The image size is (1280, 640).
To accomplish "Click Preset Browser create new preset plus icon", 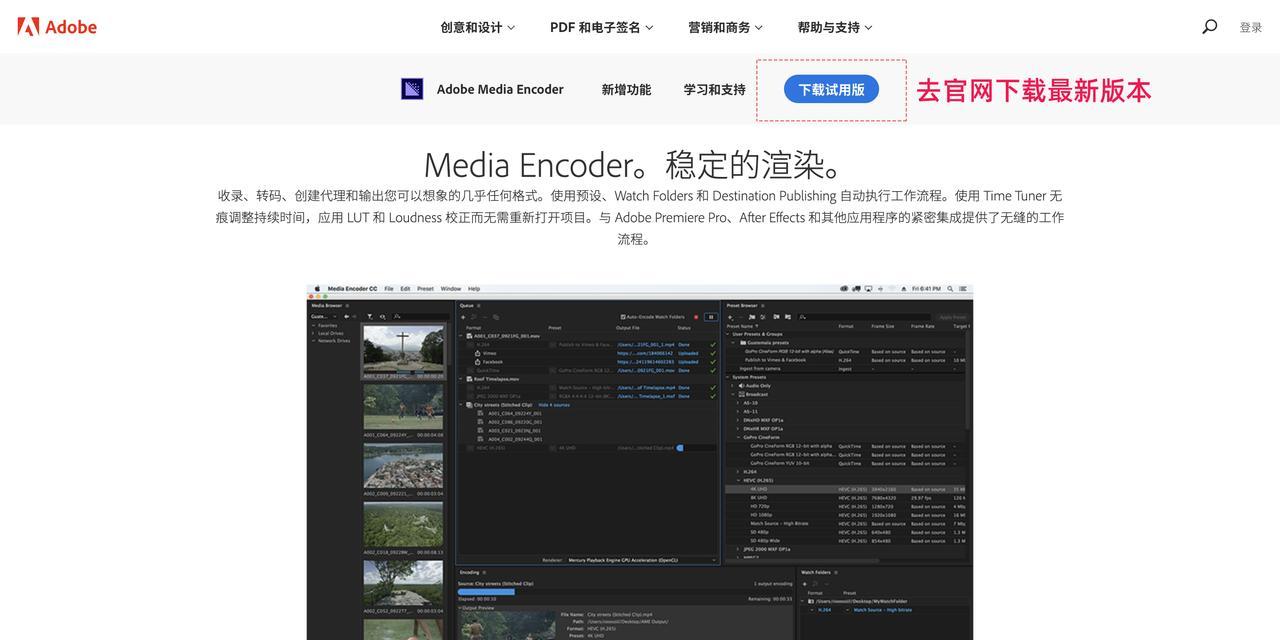I will point(730,317).
